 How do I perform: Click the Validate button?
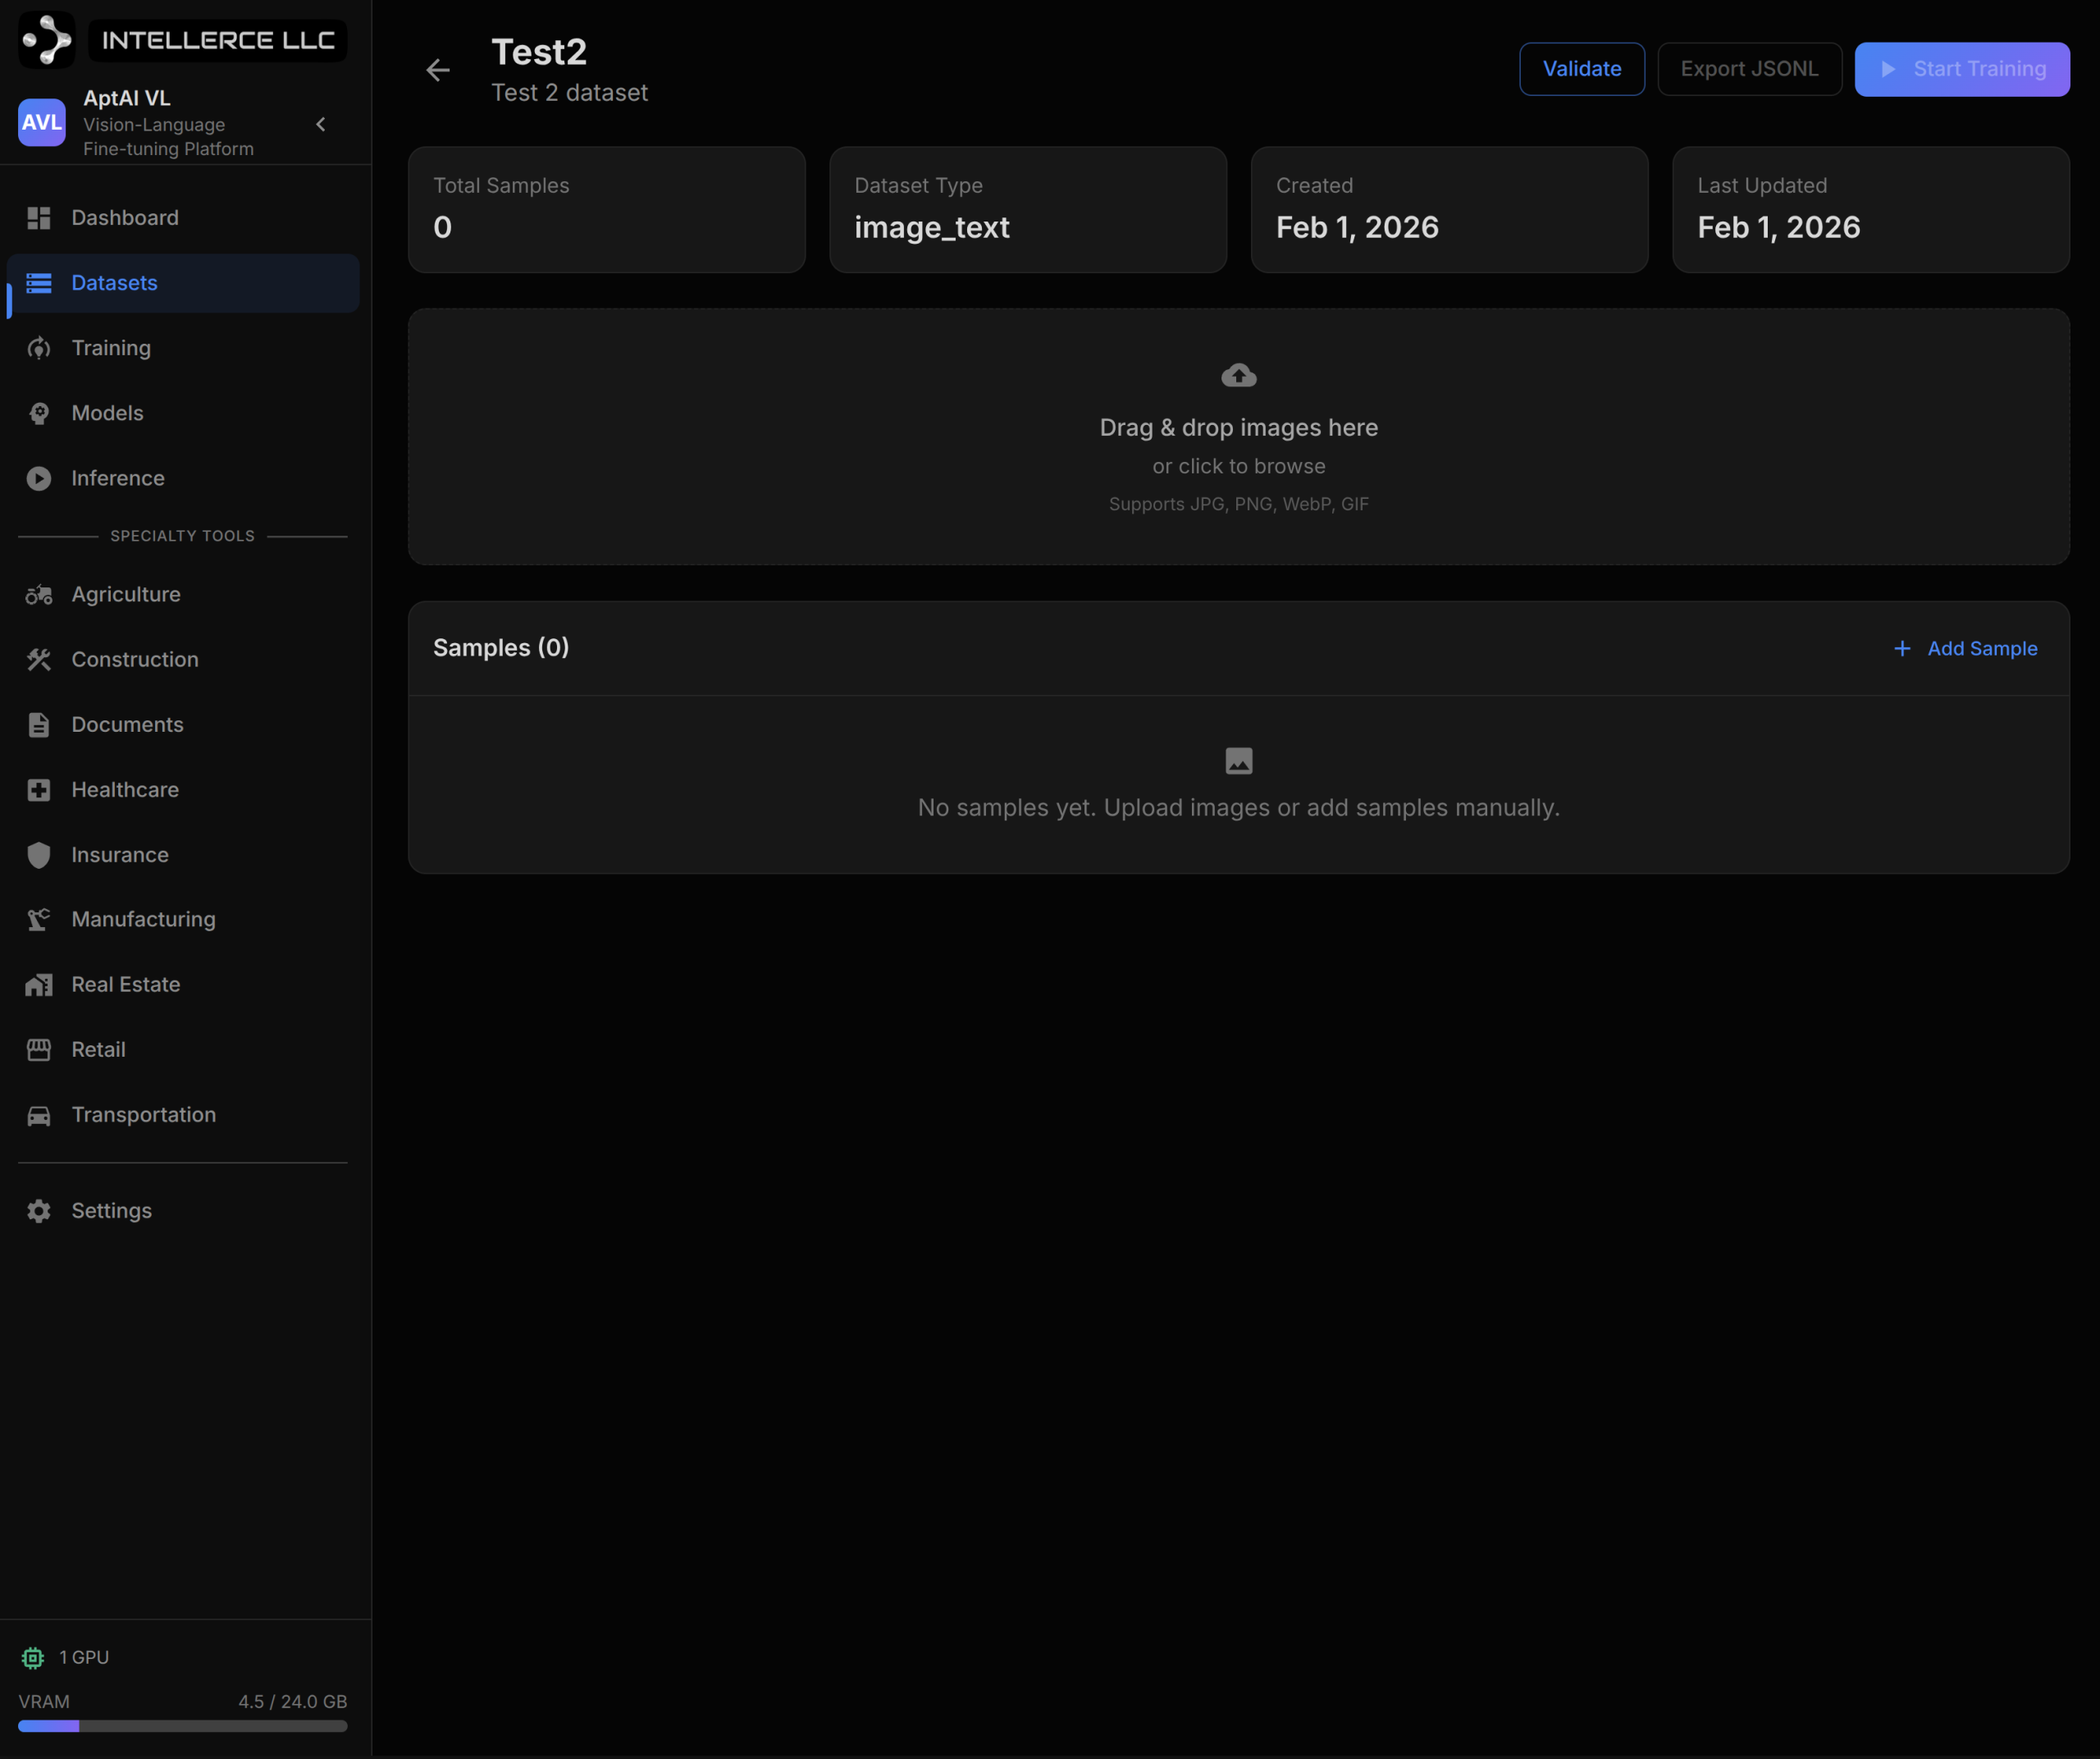(x=1582, y=69)
